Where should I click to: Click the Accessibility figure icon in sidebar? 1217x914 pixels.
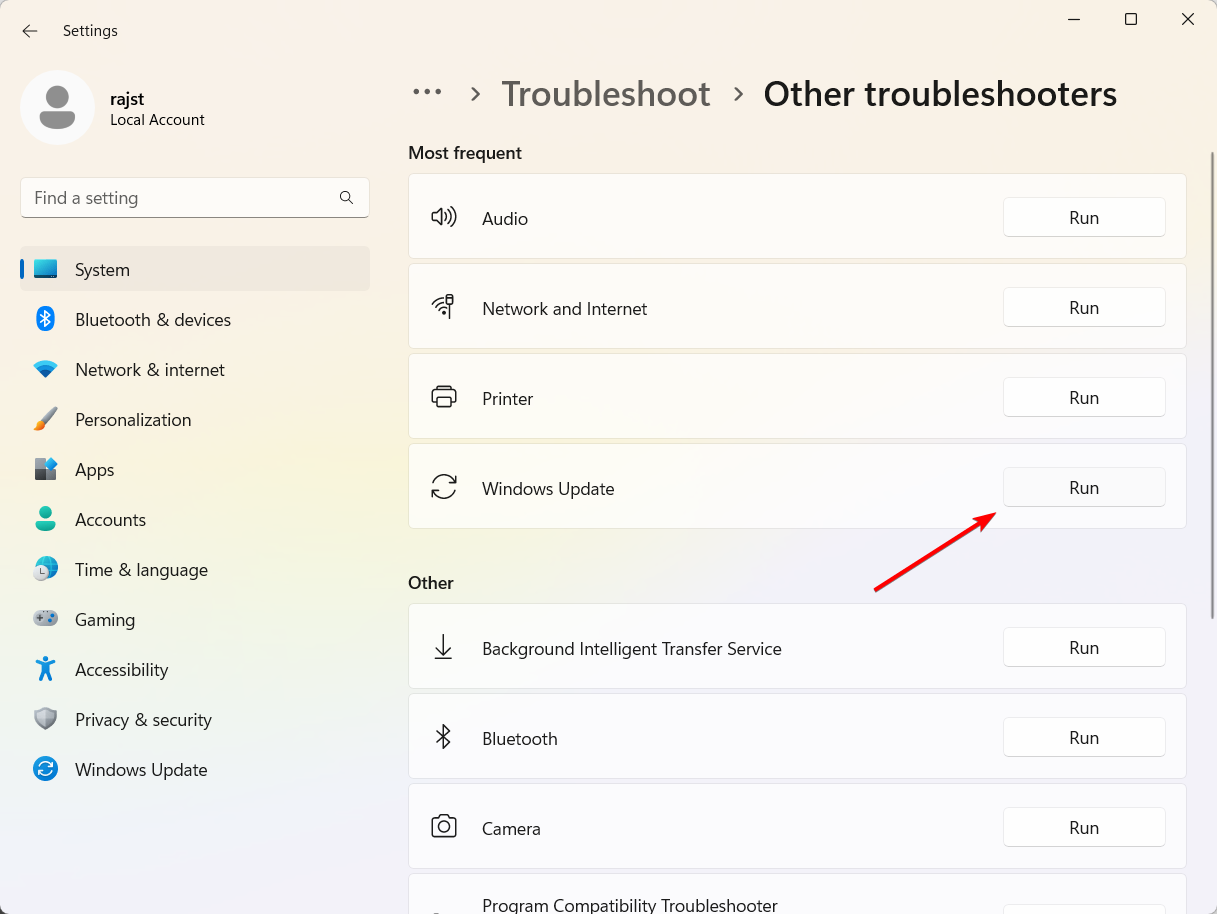46,669
